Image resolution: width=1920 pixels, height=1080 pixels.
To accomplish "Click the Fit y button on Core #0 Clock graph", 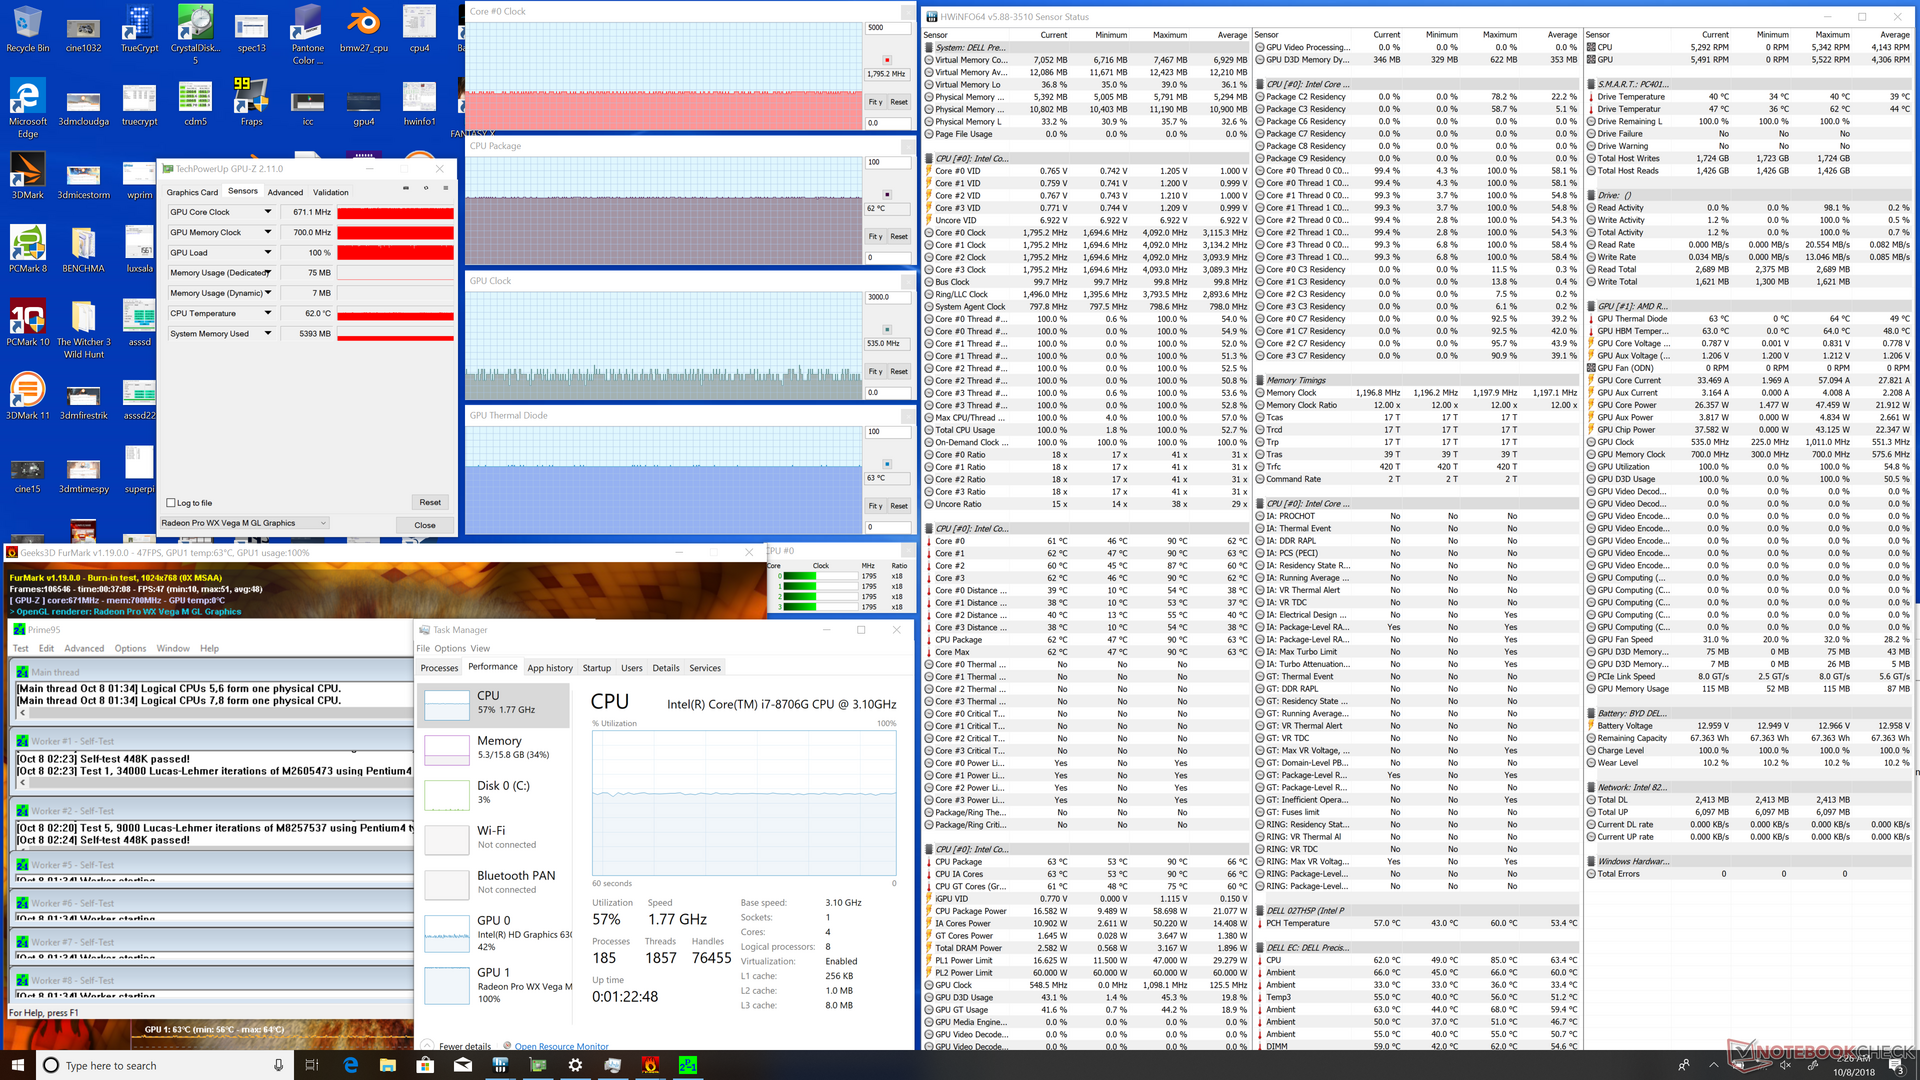I will [x=875, y=102].
